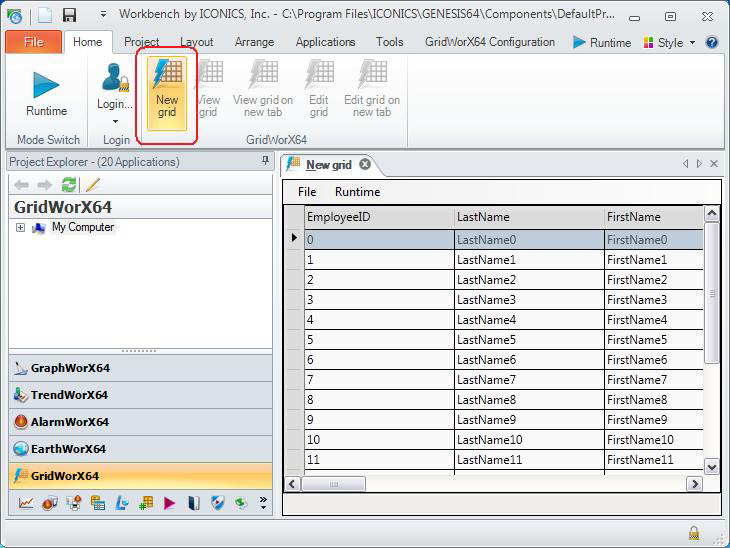The image size is (730, 548).
Task: Pin the Project Explorer panel
Action: 265,161
